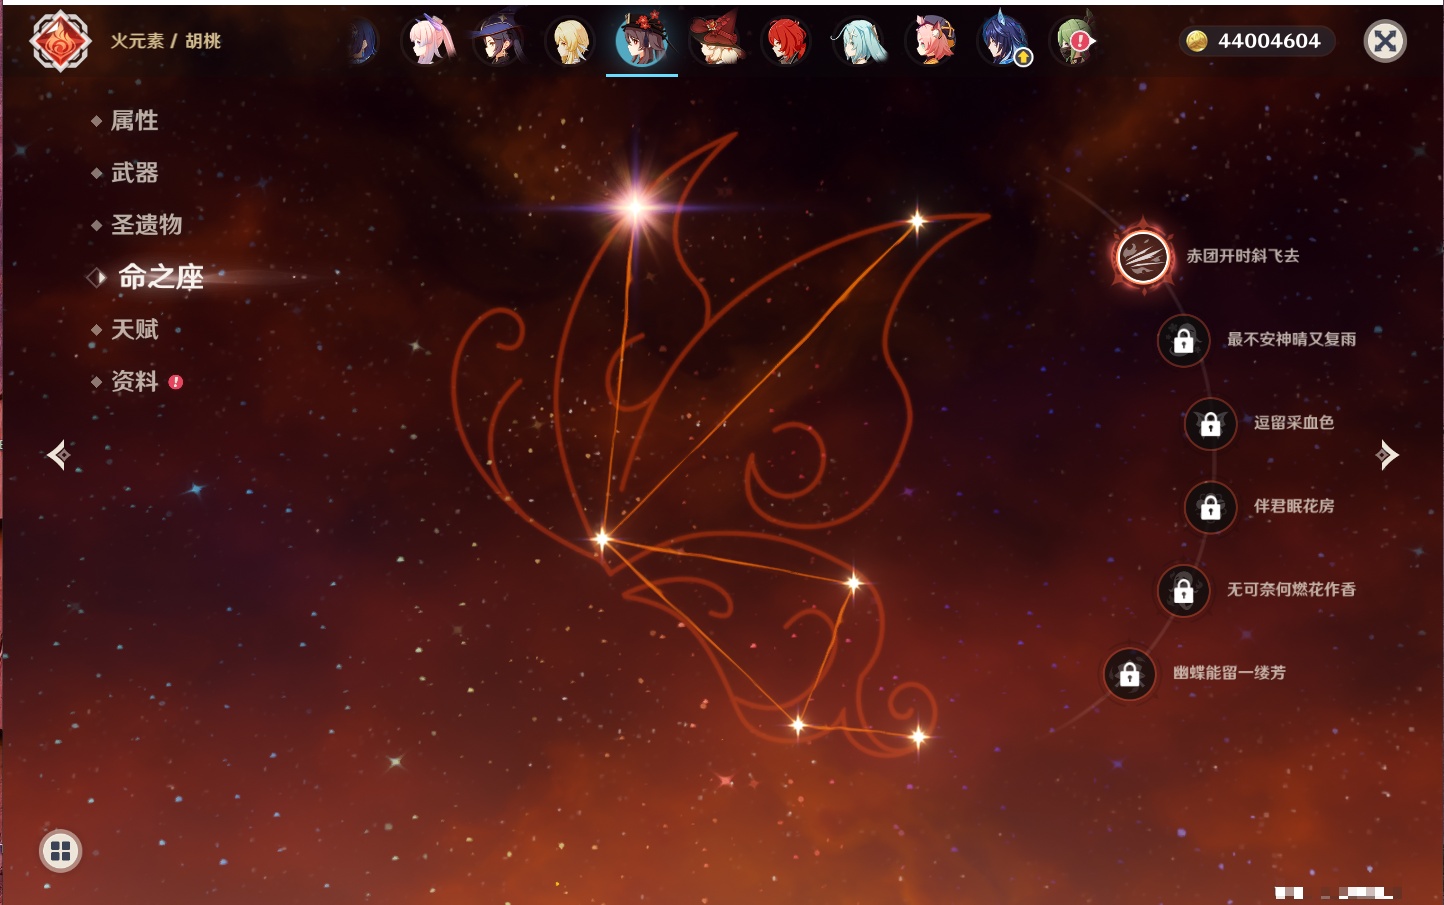The height and width of the screenshot is (905, 1444).
Task: Click the lock icon beside 无可奈何燃花作香
Action: 1183,590
